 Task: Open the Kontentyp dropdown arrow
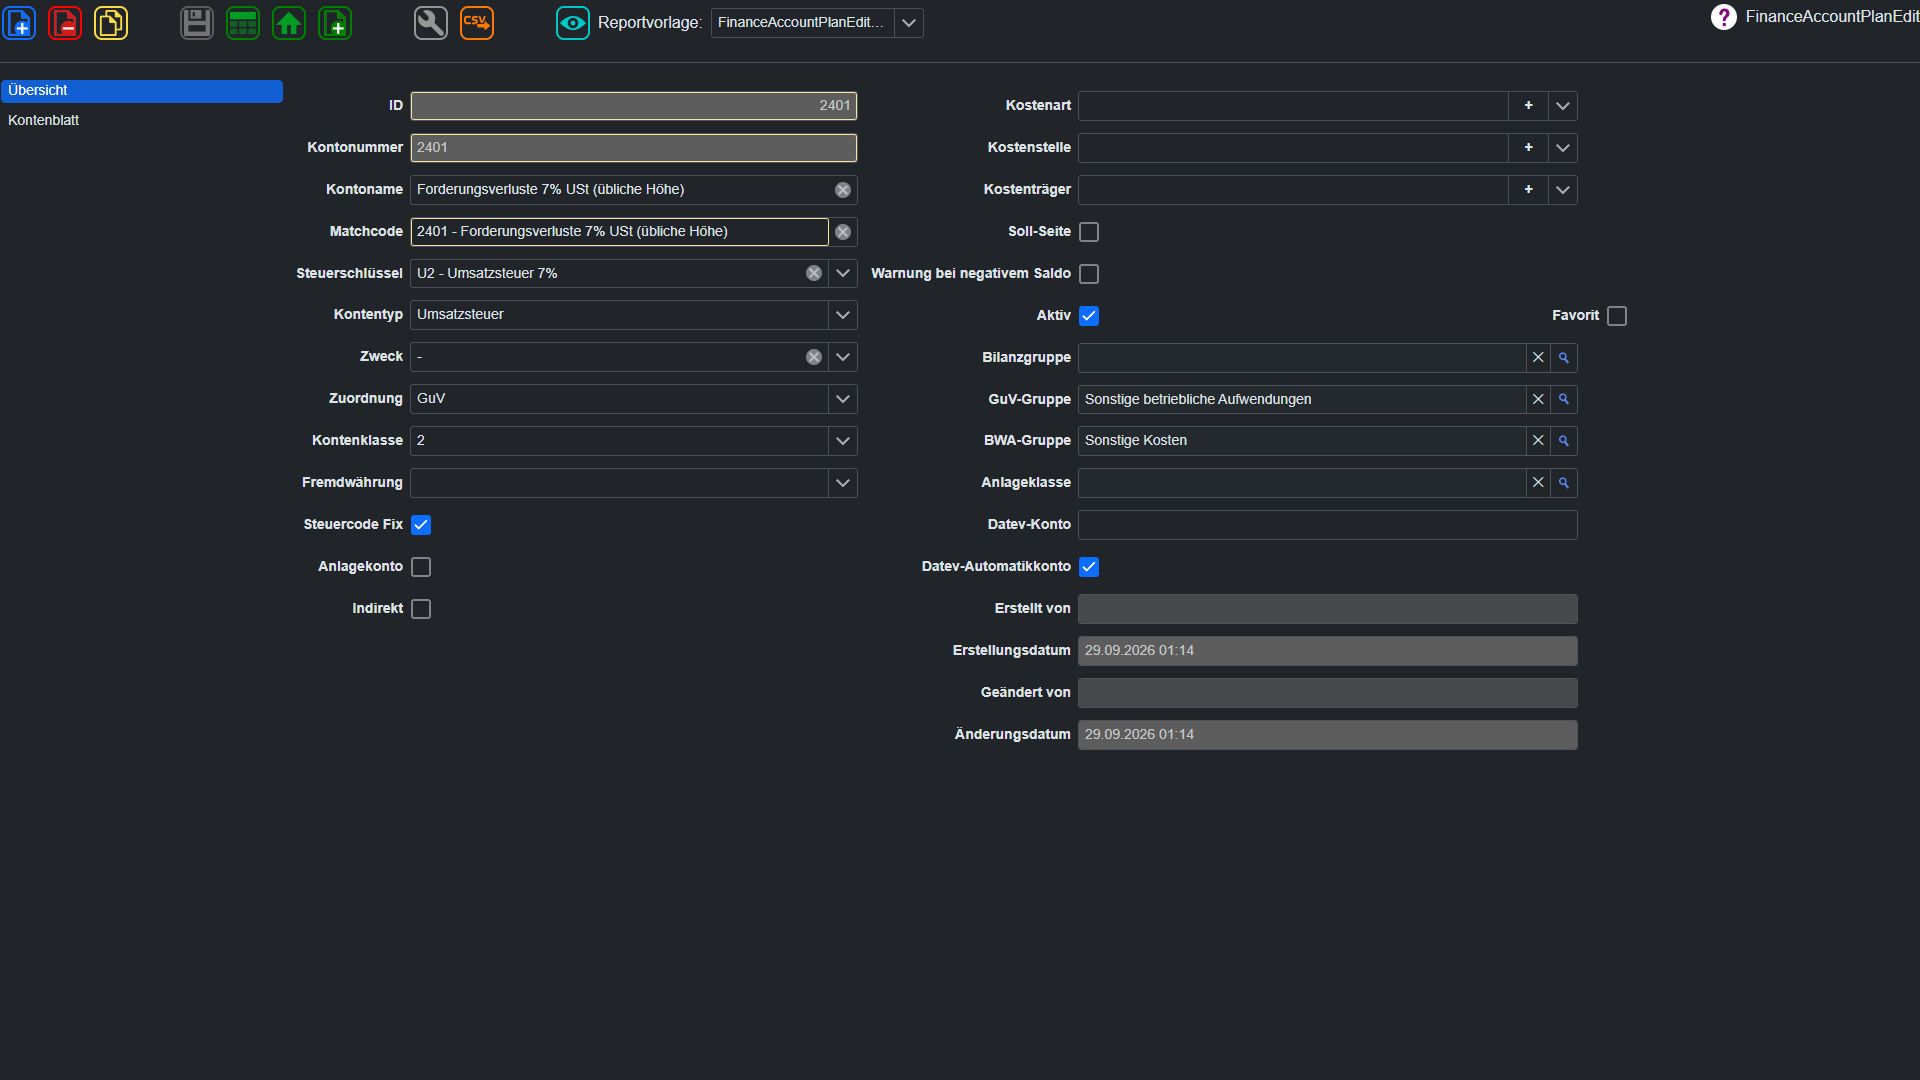point(843,315)
